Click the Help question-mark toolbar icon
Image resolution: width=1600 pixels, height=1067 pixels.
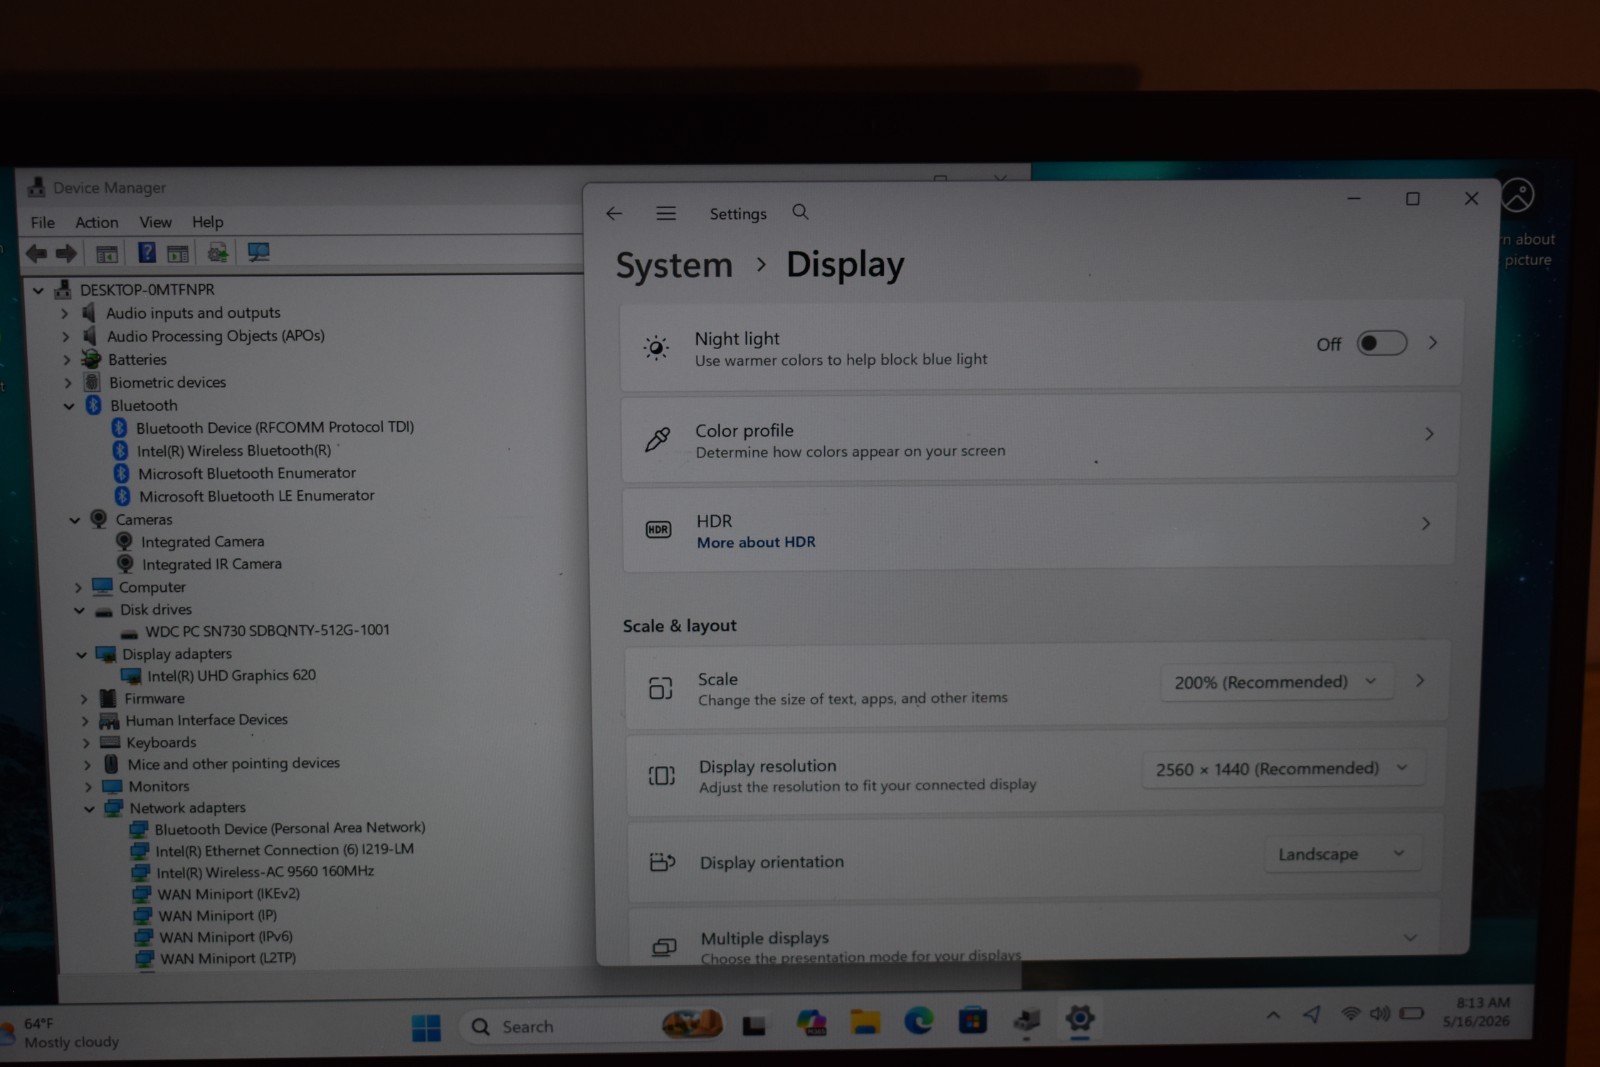click(x=146, y=252)
